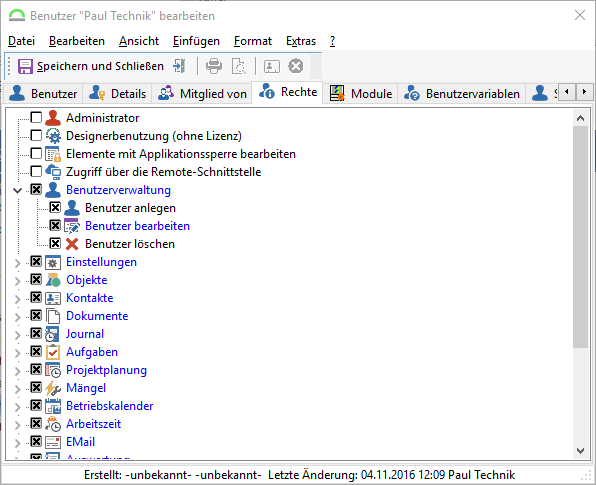Click the save icon next to Speichern
596x485 pixels.
click(25, 67)
